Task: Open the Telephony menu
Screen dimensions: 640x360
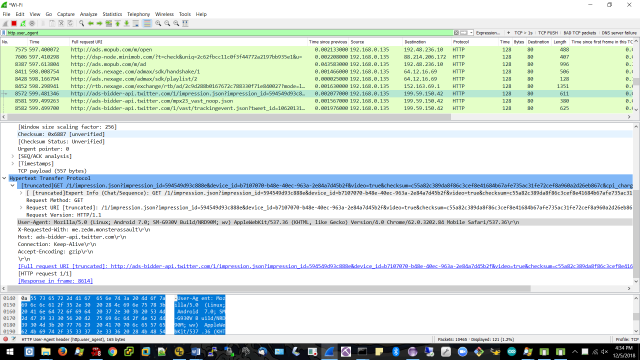Action: click(138, 14)
